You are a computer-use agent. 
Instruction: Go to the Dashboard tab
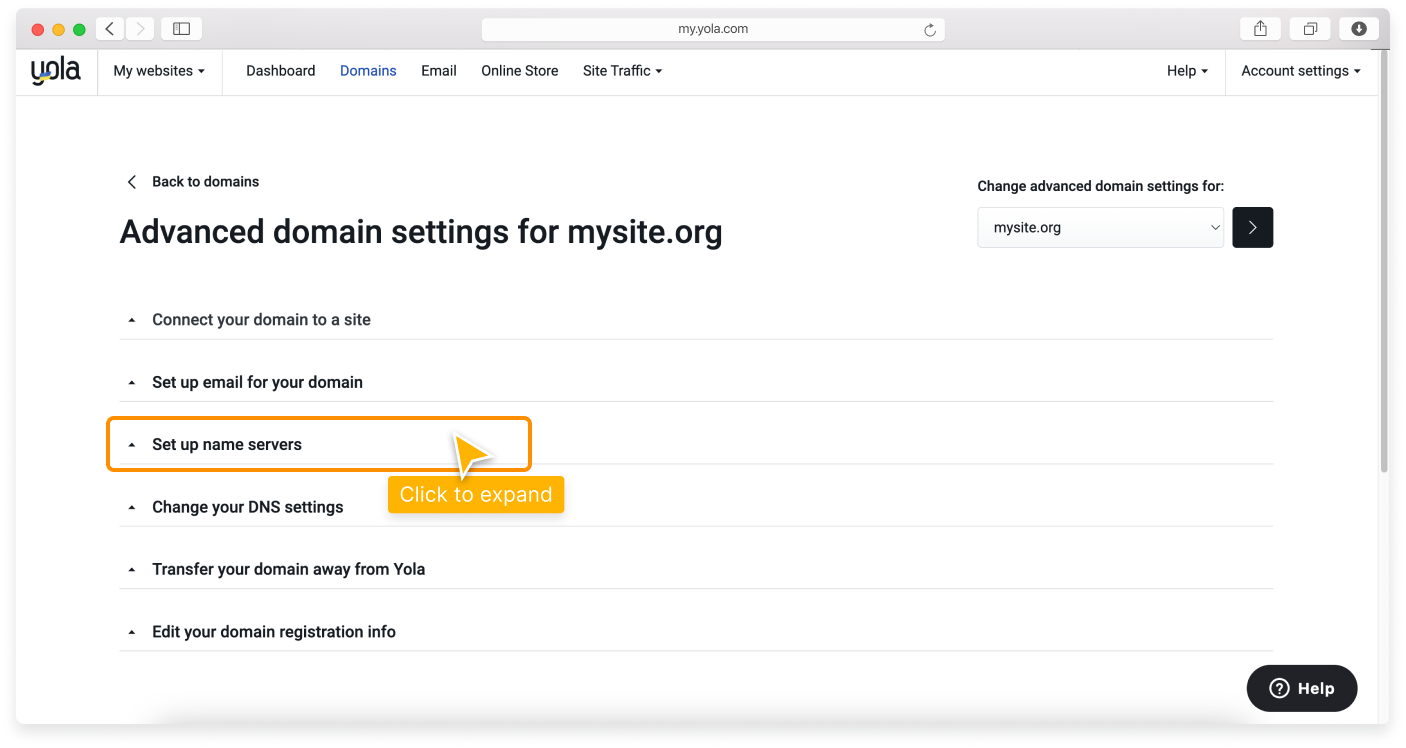click(x=280, y=71)
